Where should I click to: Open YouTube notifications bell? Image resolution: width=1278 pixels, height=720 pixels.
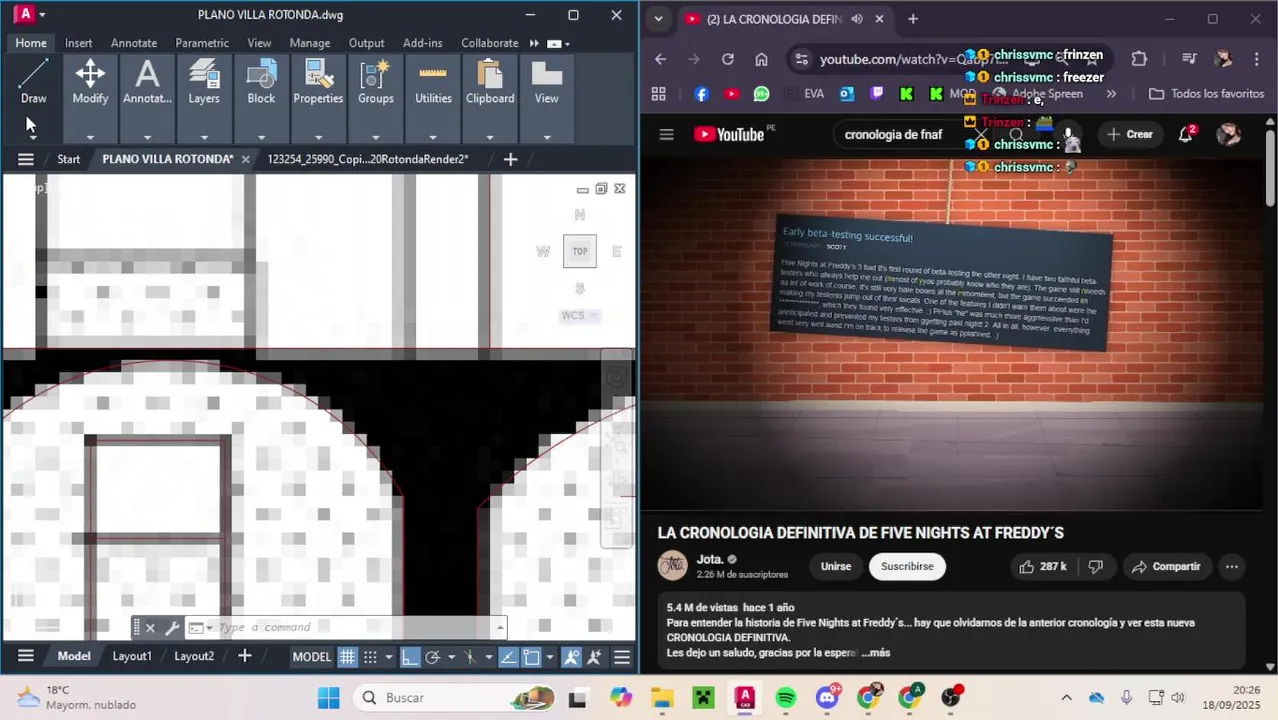click(x=1186, y=134)
